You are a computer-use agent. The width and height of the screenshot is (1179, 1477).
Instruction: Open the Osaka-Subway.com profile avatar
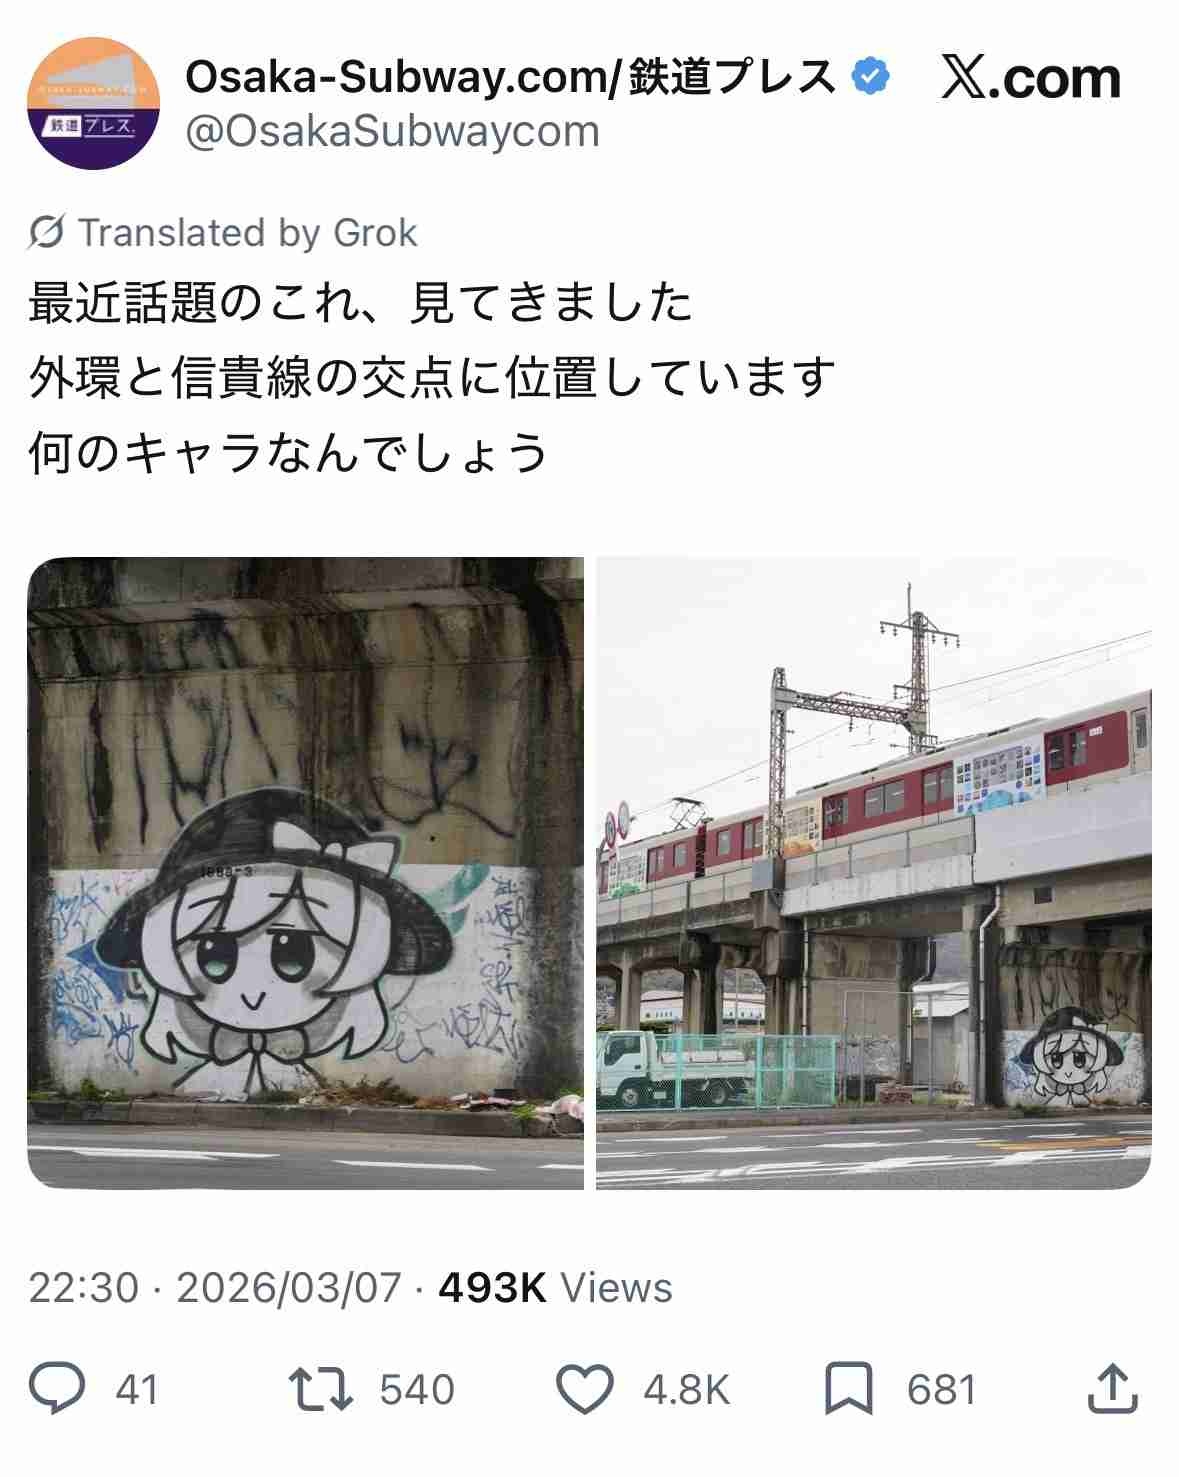(x=93, y=103)
